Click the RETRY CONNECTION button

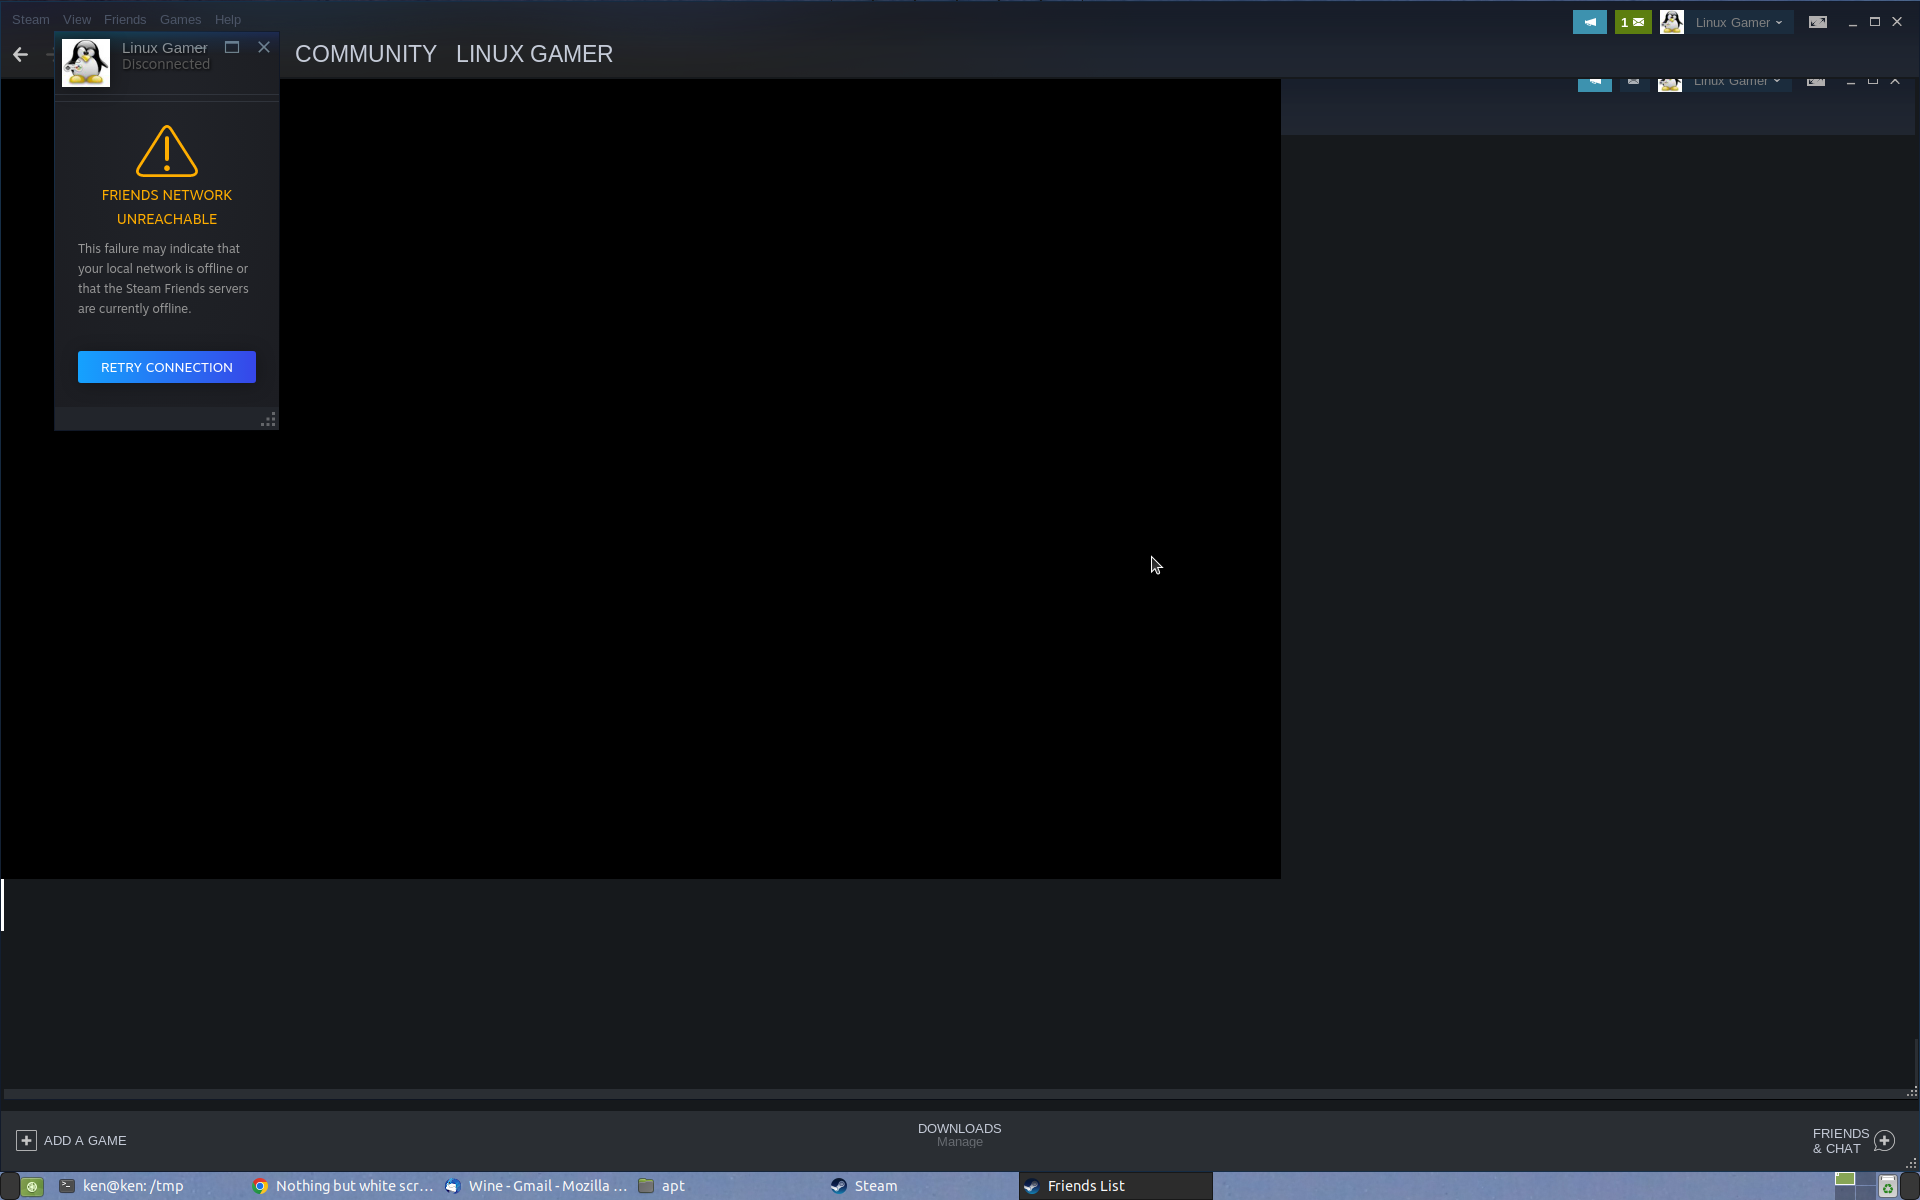click(166, 367)
